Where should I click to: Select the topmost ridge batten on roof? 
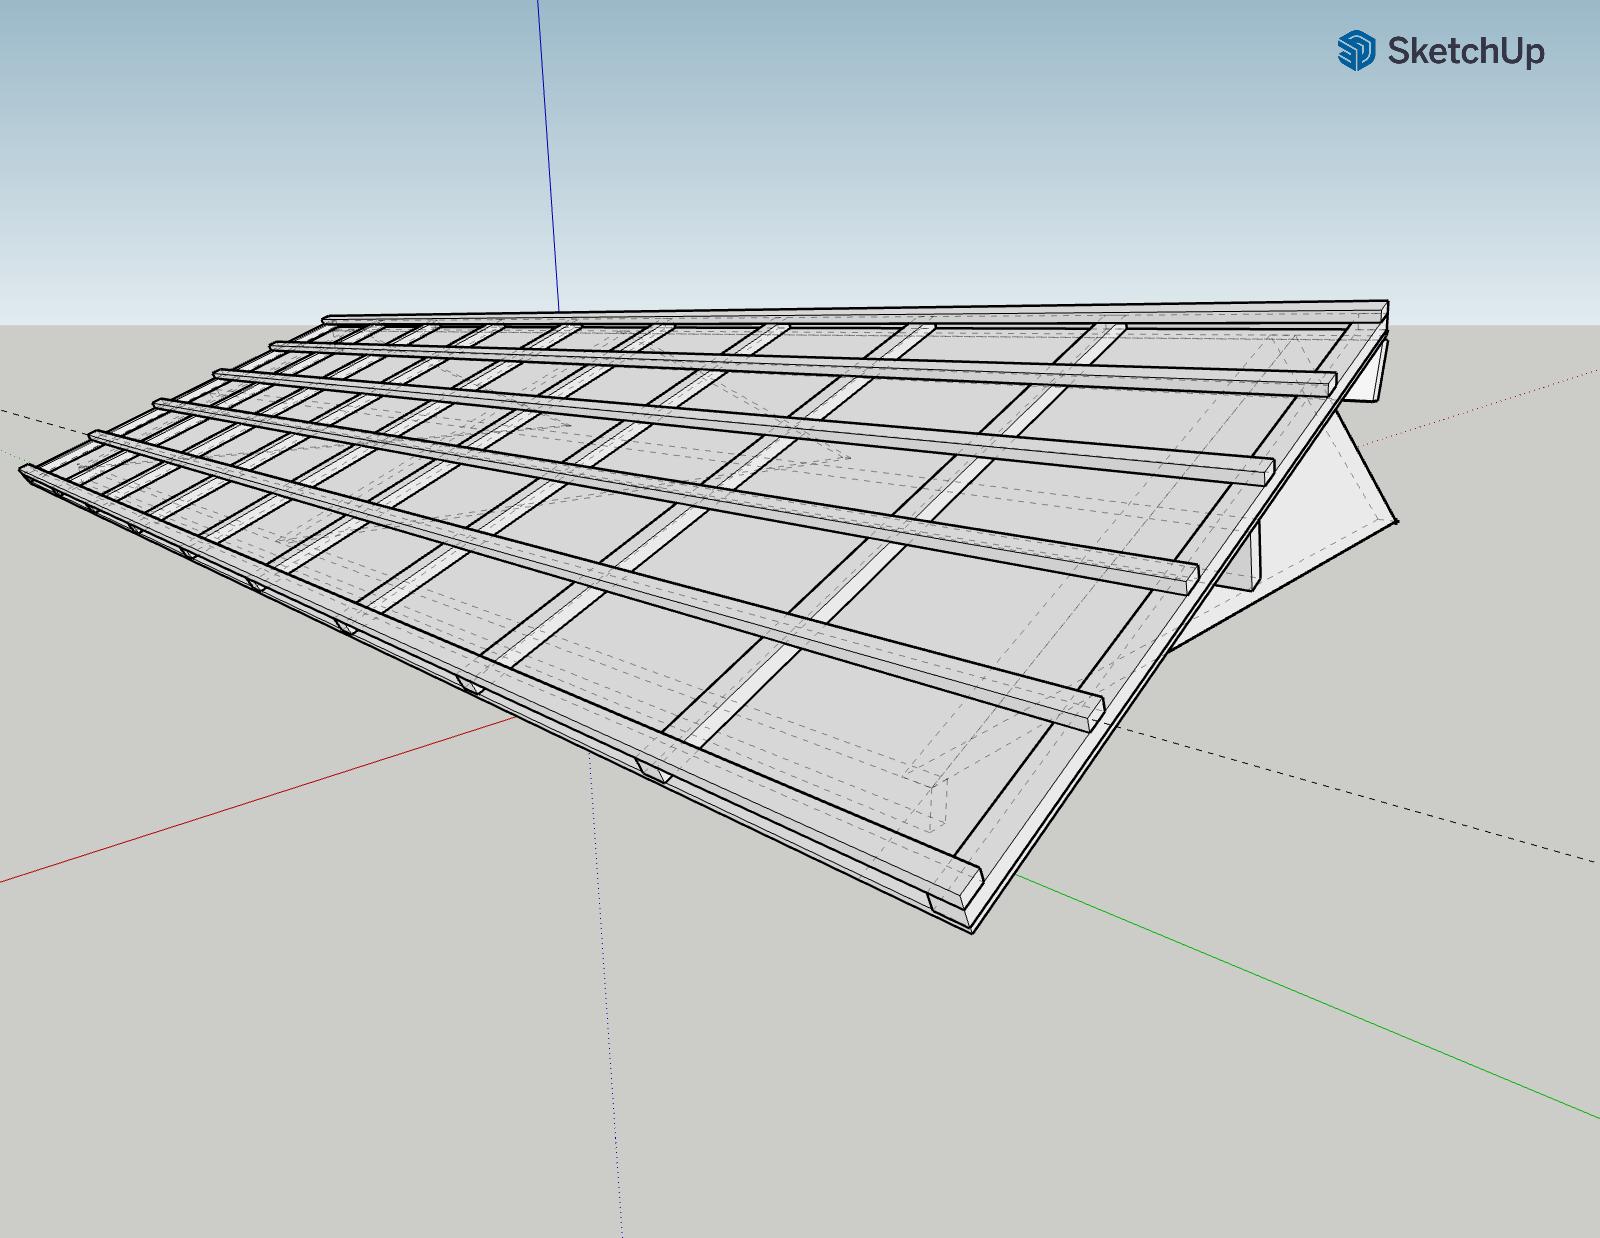click(x=850, y=313)
